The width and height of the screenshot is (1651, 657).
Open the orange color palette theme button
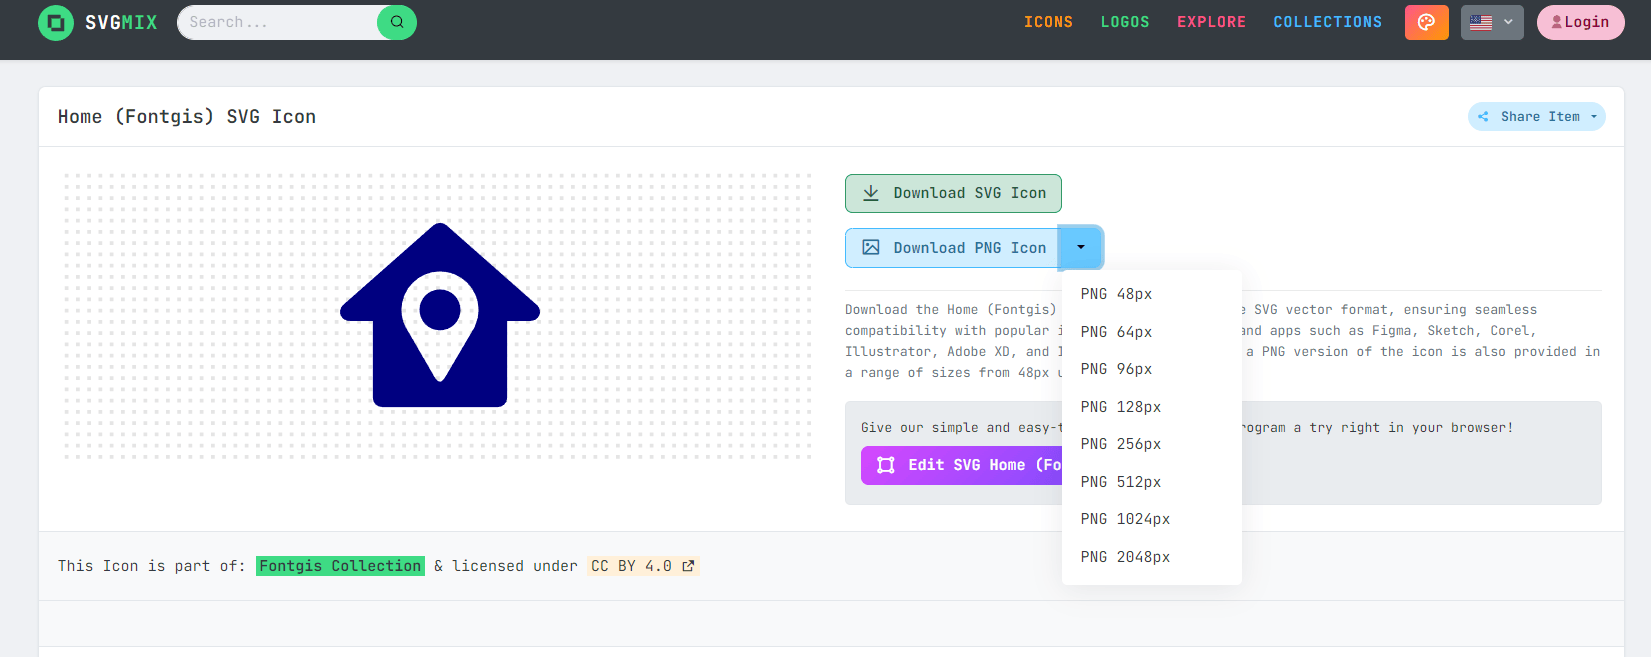tap(1426, 22)
